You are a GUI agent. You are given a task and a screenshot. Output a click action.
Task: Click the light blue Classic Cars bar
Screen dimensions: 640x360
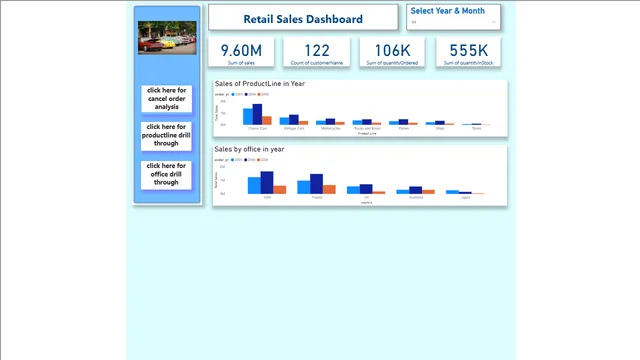click(248, 117)
